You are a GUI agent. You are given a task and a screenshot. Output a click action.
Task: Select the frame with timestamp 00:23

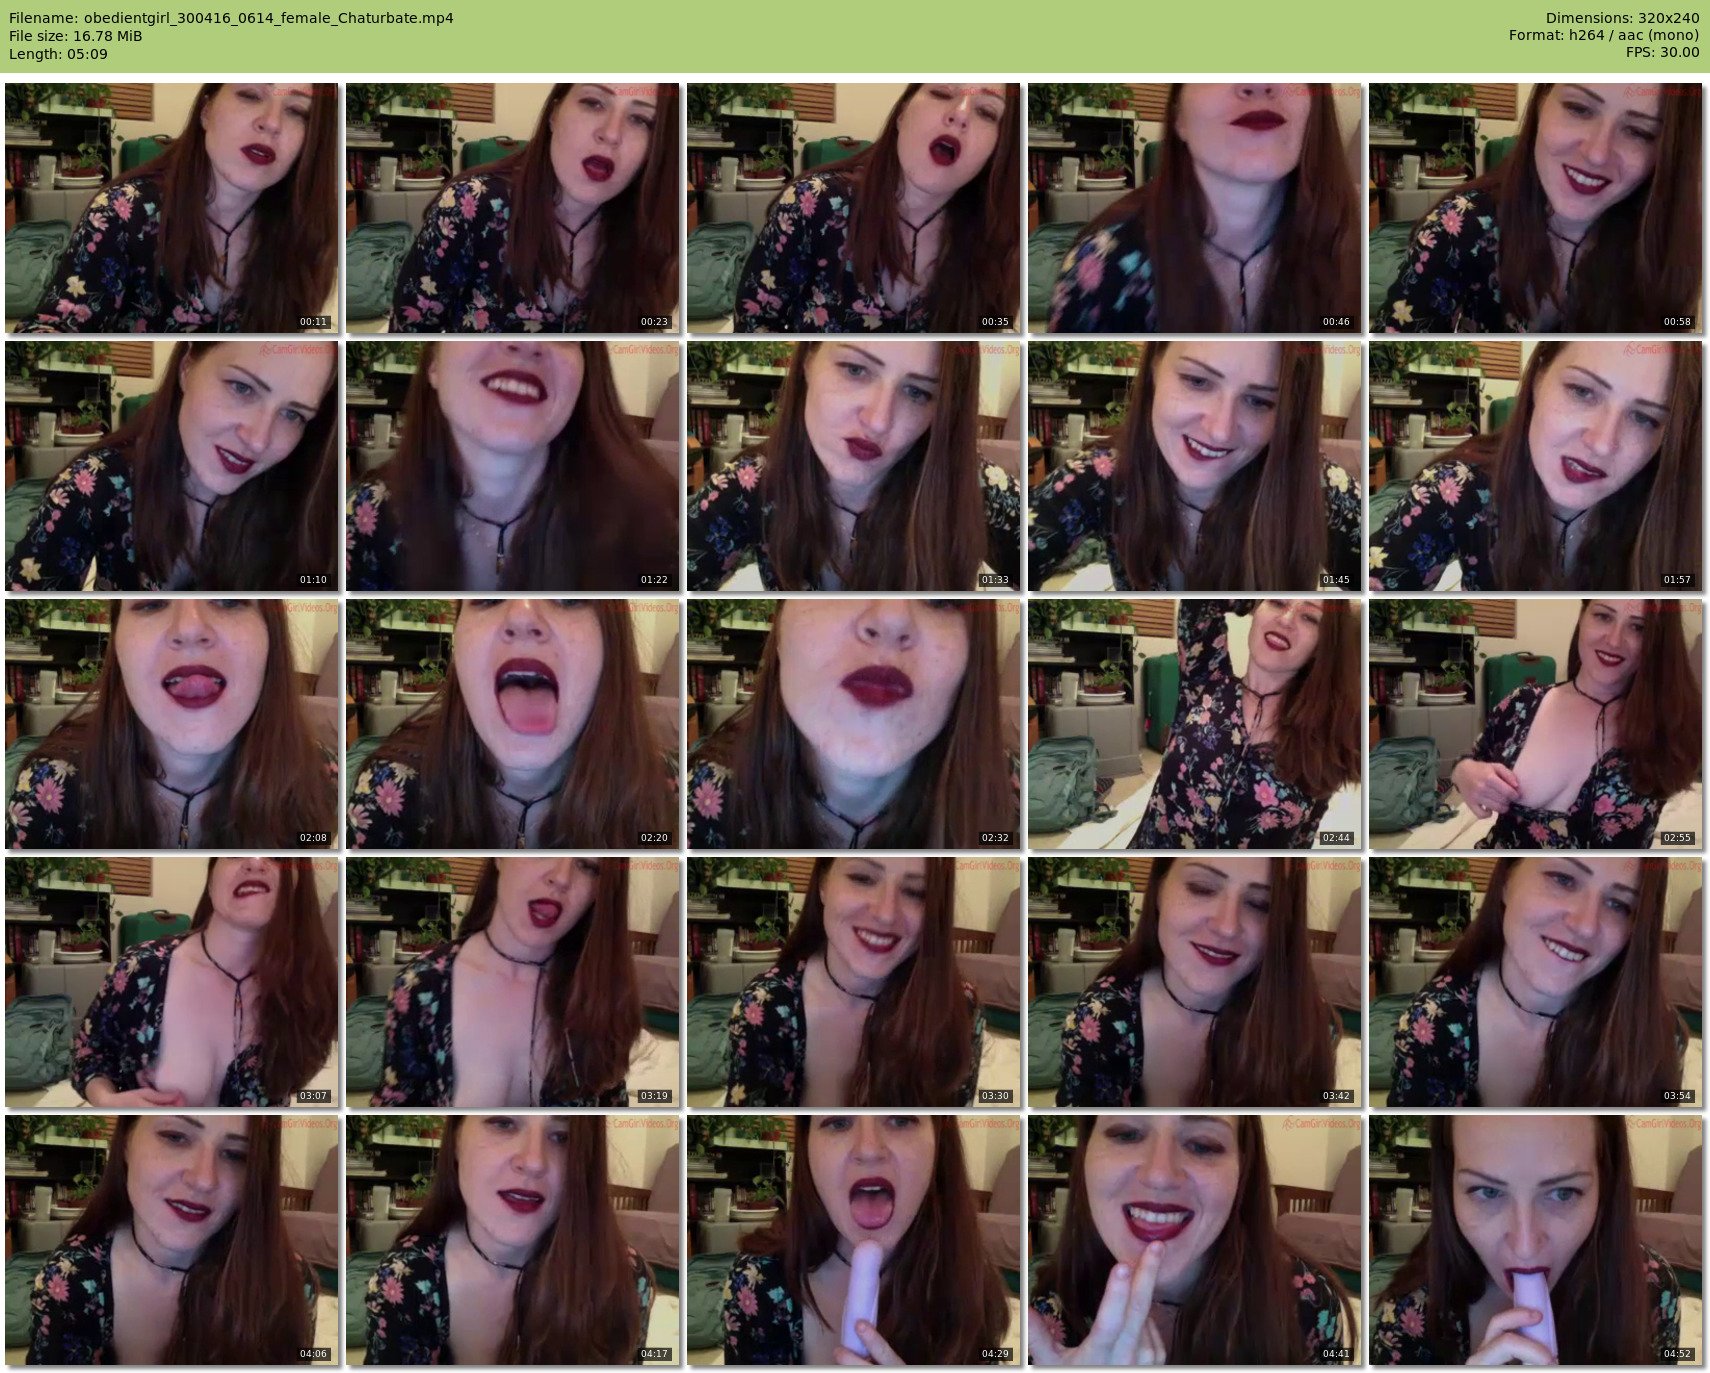click(512, 208)
